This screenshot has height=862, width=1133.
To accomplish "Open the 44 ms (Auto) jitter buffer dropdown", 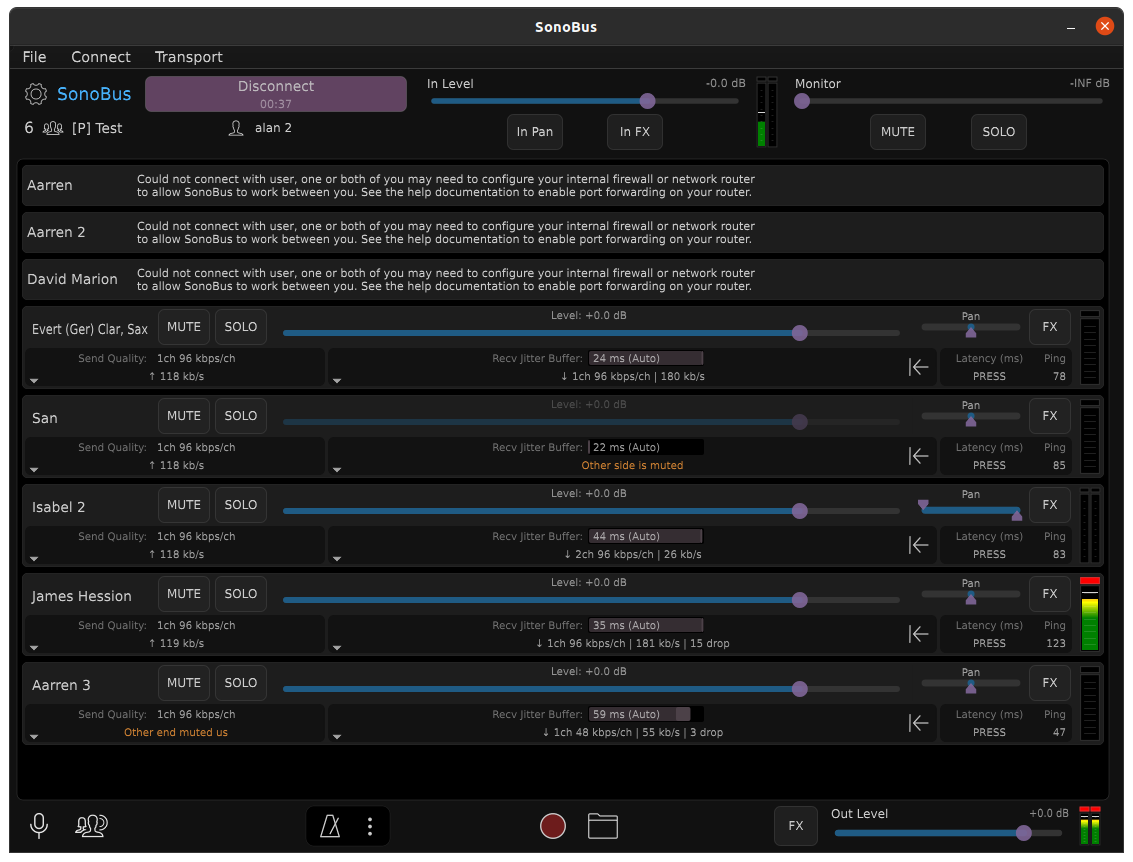I will 646,536.
